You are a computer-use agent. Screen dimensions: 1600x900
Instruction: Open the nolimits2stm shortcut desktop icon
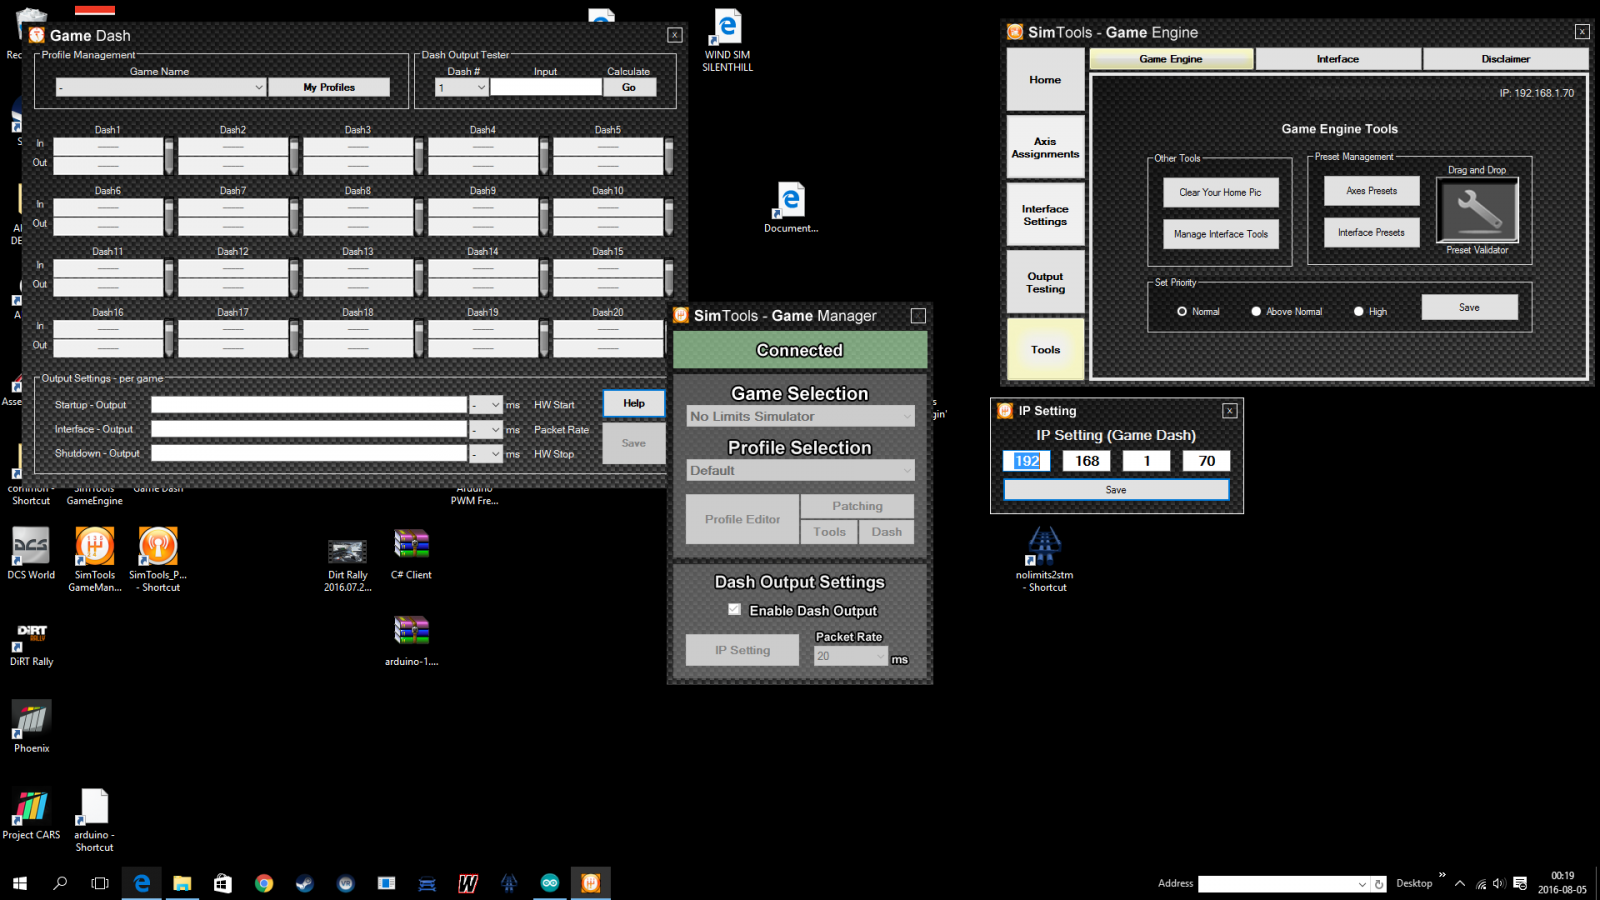tap(1045, 558)
